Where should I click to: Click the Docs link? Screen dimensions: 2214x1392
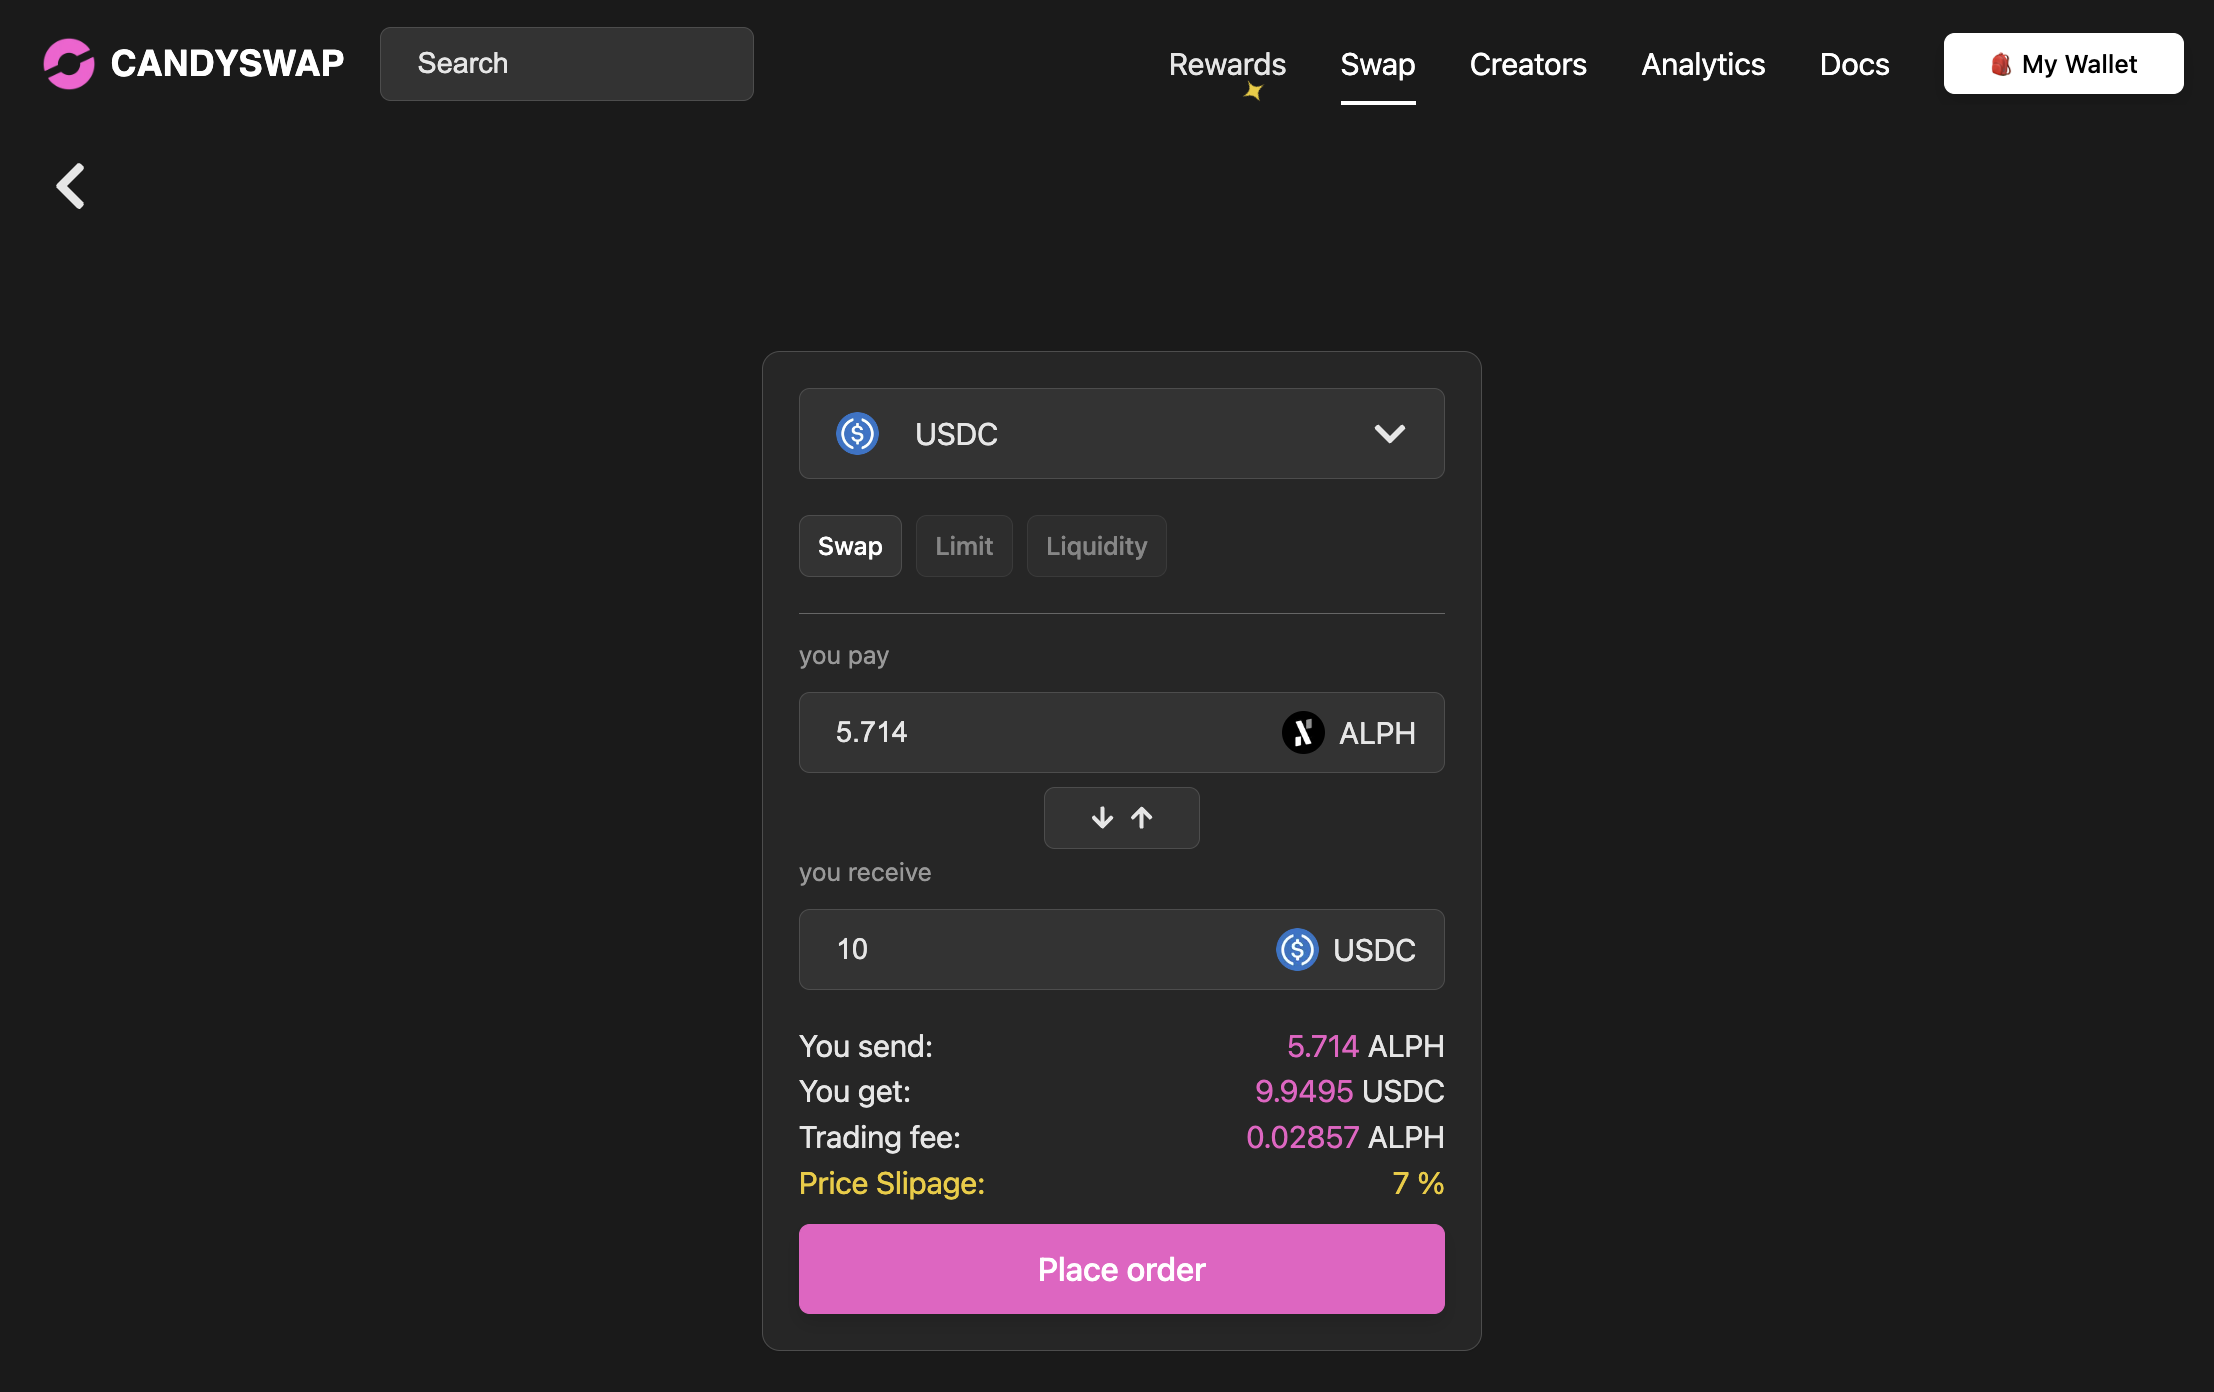click(x=1854, y=64)
